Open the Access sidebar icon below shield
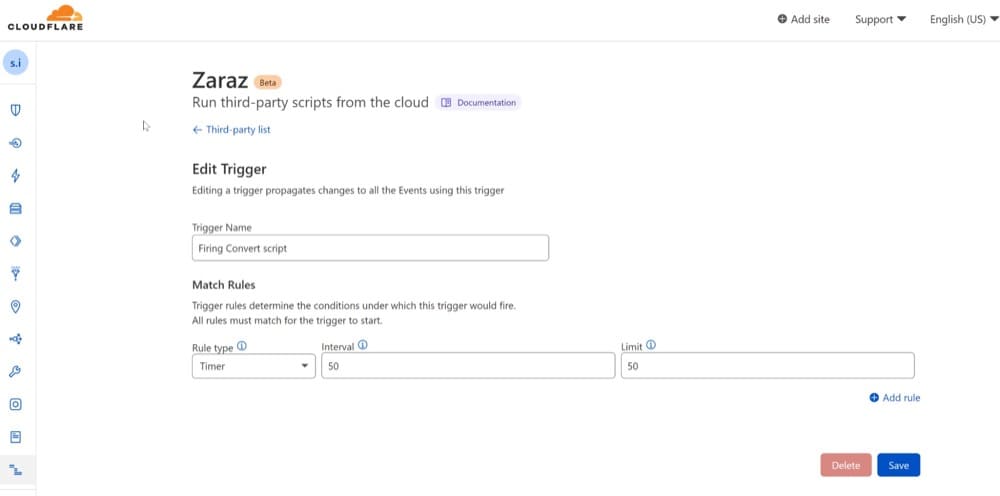The image size is (1000, 496). pyautogui.click(x=15, y=143)
